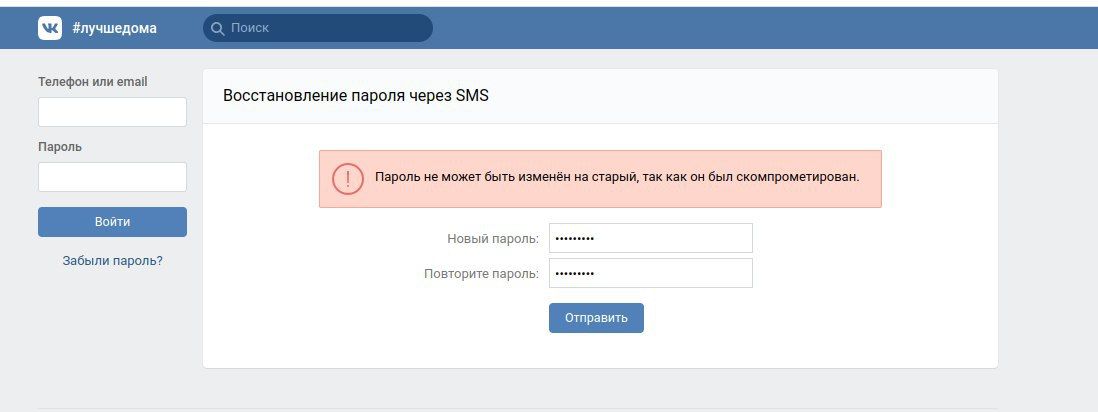Click the Повторите пароль: label

(x=482, y=274)
